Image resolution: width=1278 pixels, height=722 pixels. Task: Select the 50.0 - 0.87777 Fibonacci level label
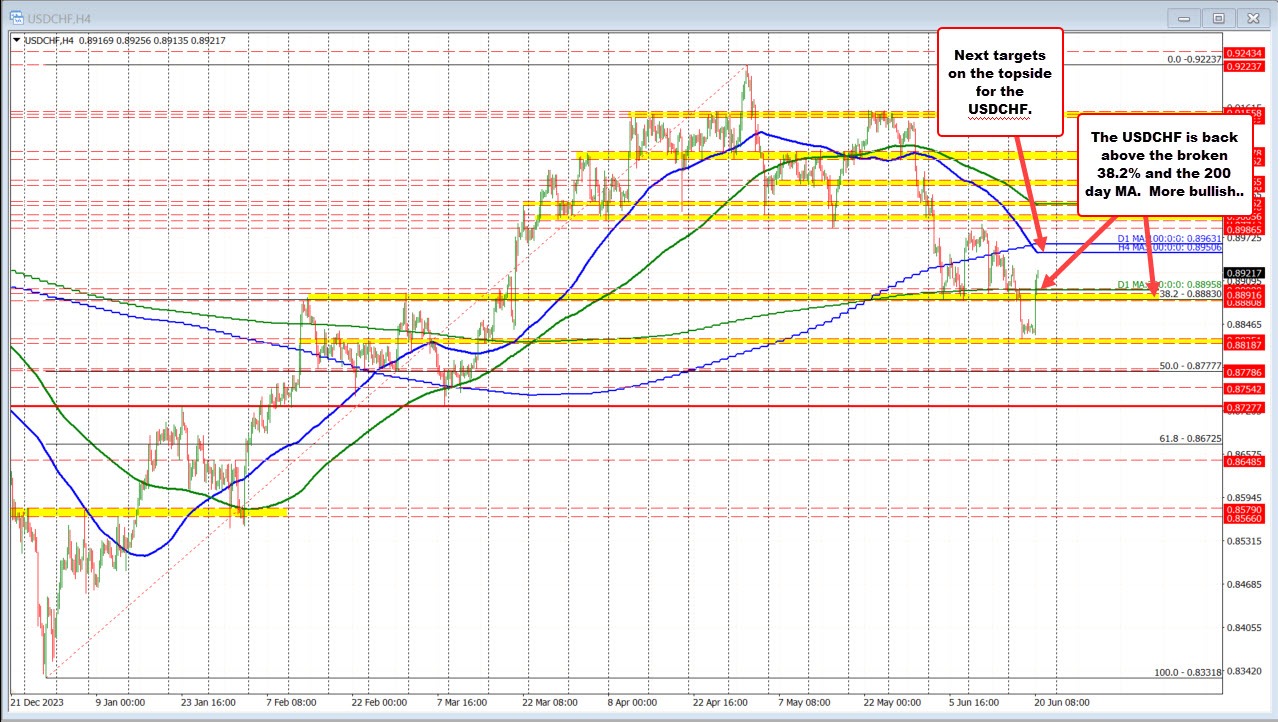1190,366
